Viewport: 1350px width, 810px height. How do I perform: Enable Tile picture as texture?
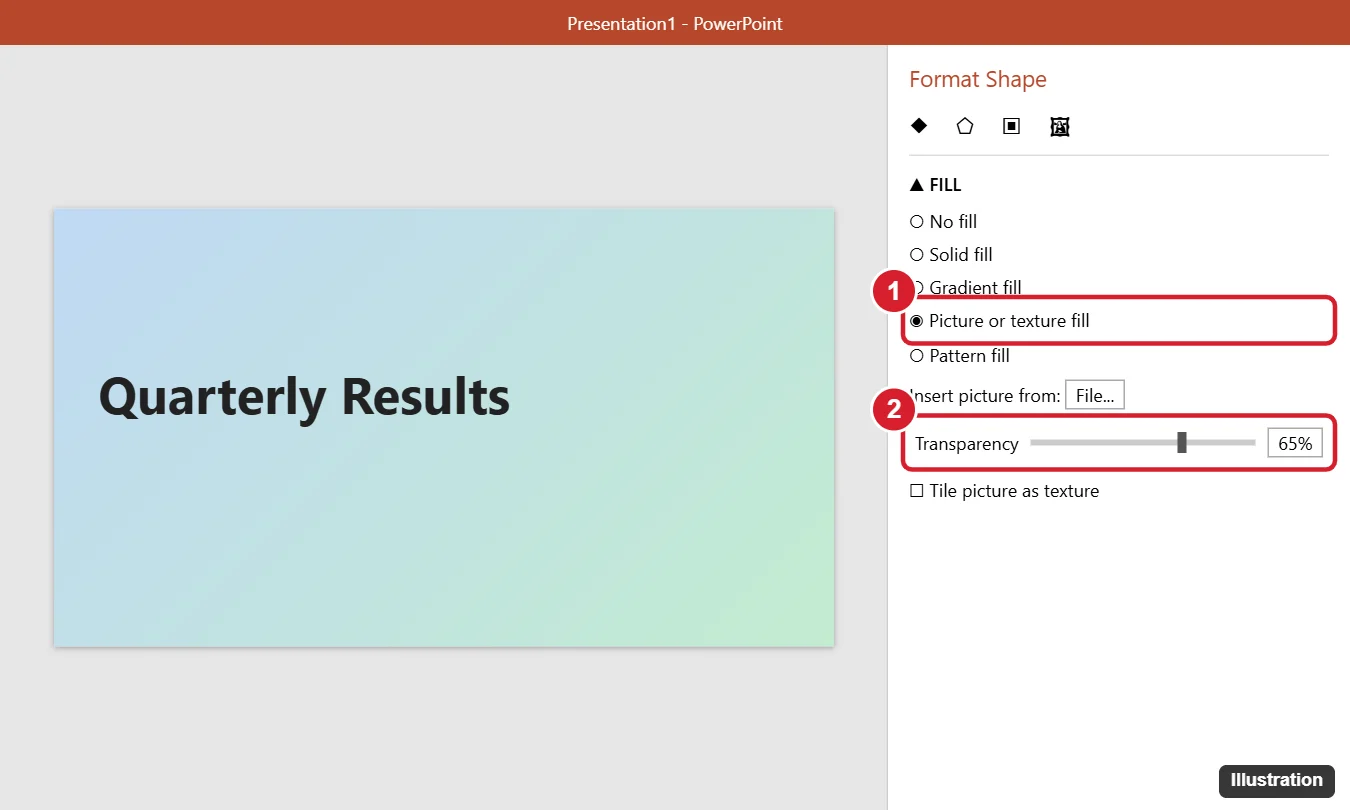point(1005,491)
